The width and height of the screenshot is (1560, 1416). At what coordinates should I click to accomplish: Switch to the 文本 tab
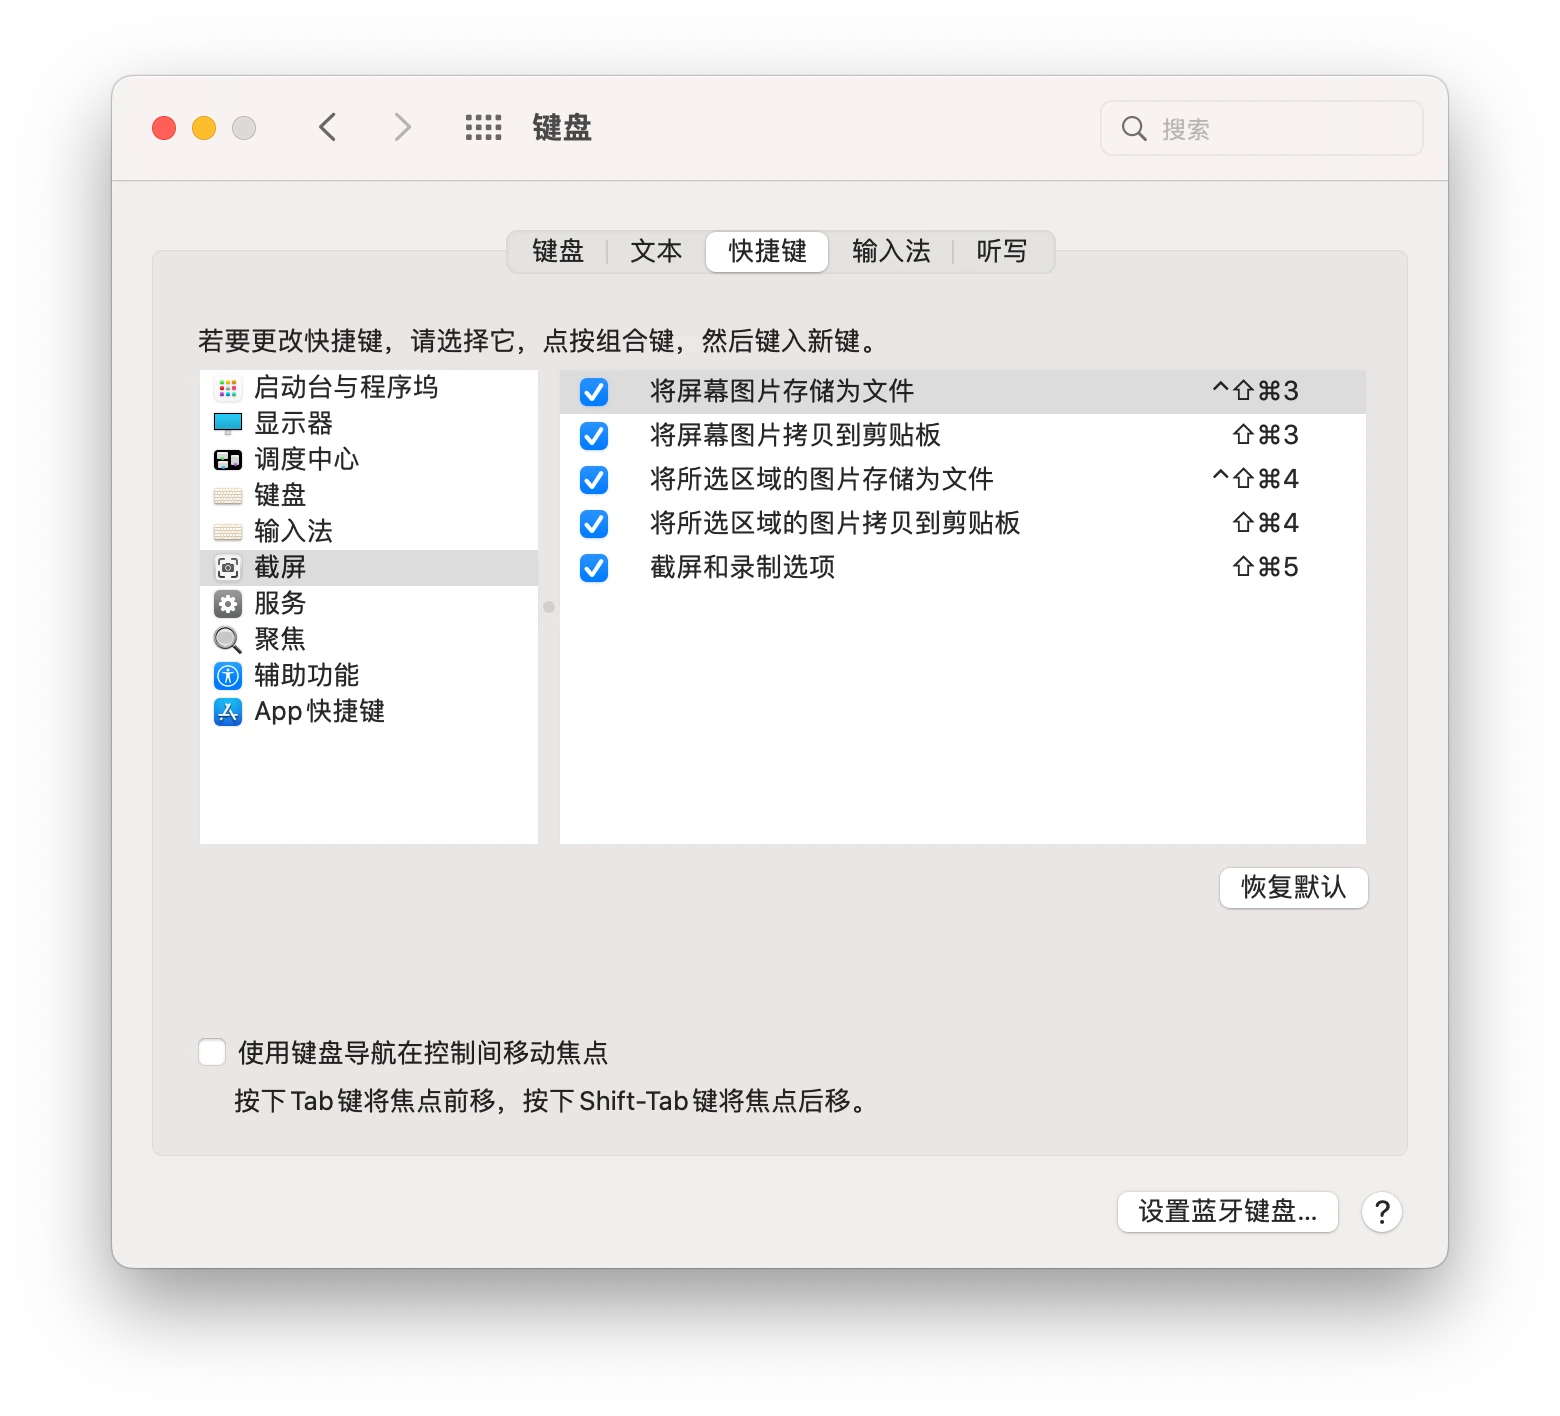tap(656, 251)
